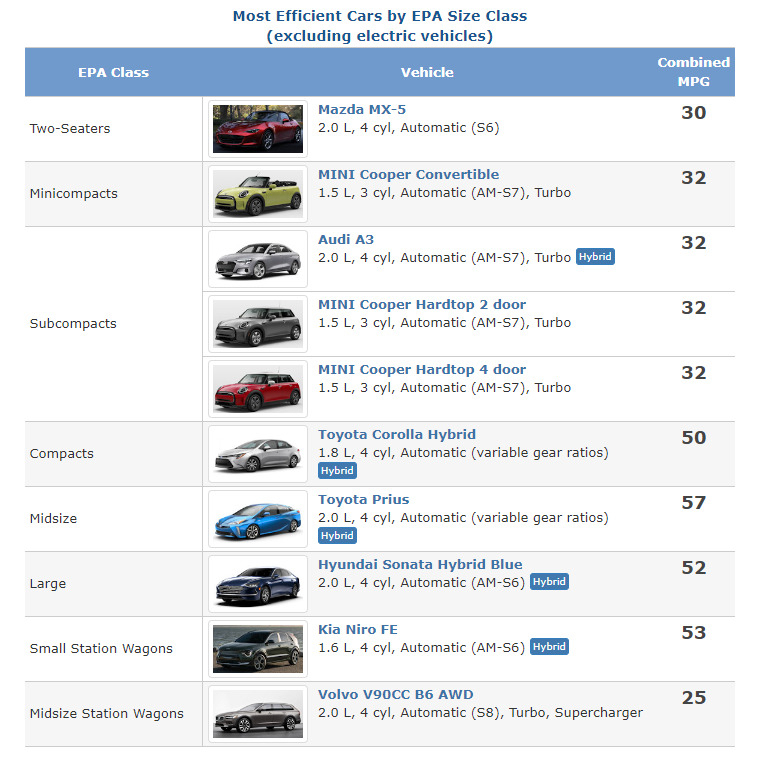Screen dimensions: 757x762
Task: Click the Volvo V90CC wagon photo
Action: [258, 714]
